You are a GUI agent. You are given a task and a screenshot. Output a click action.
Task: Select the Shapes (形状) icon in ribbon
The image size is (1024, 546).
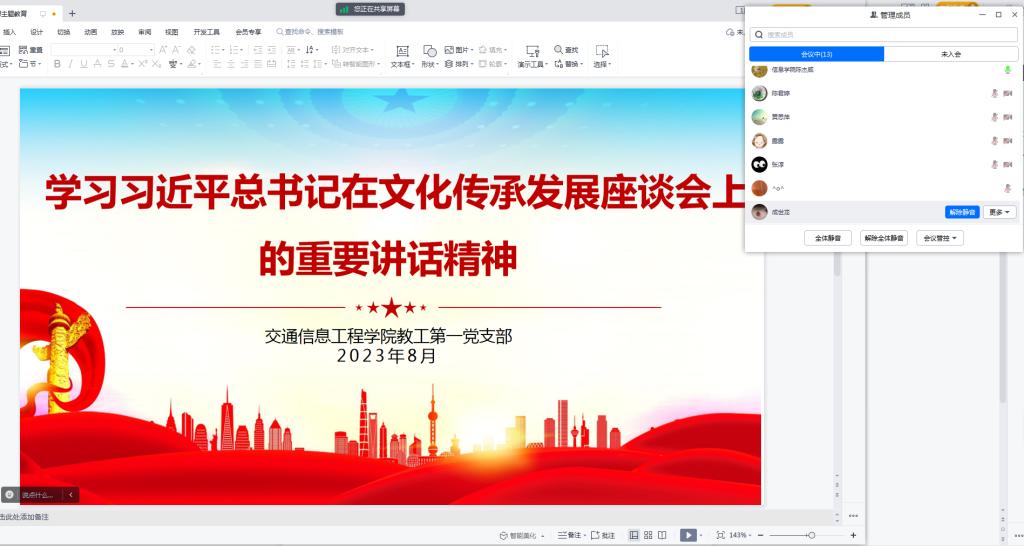point(429,51)
